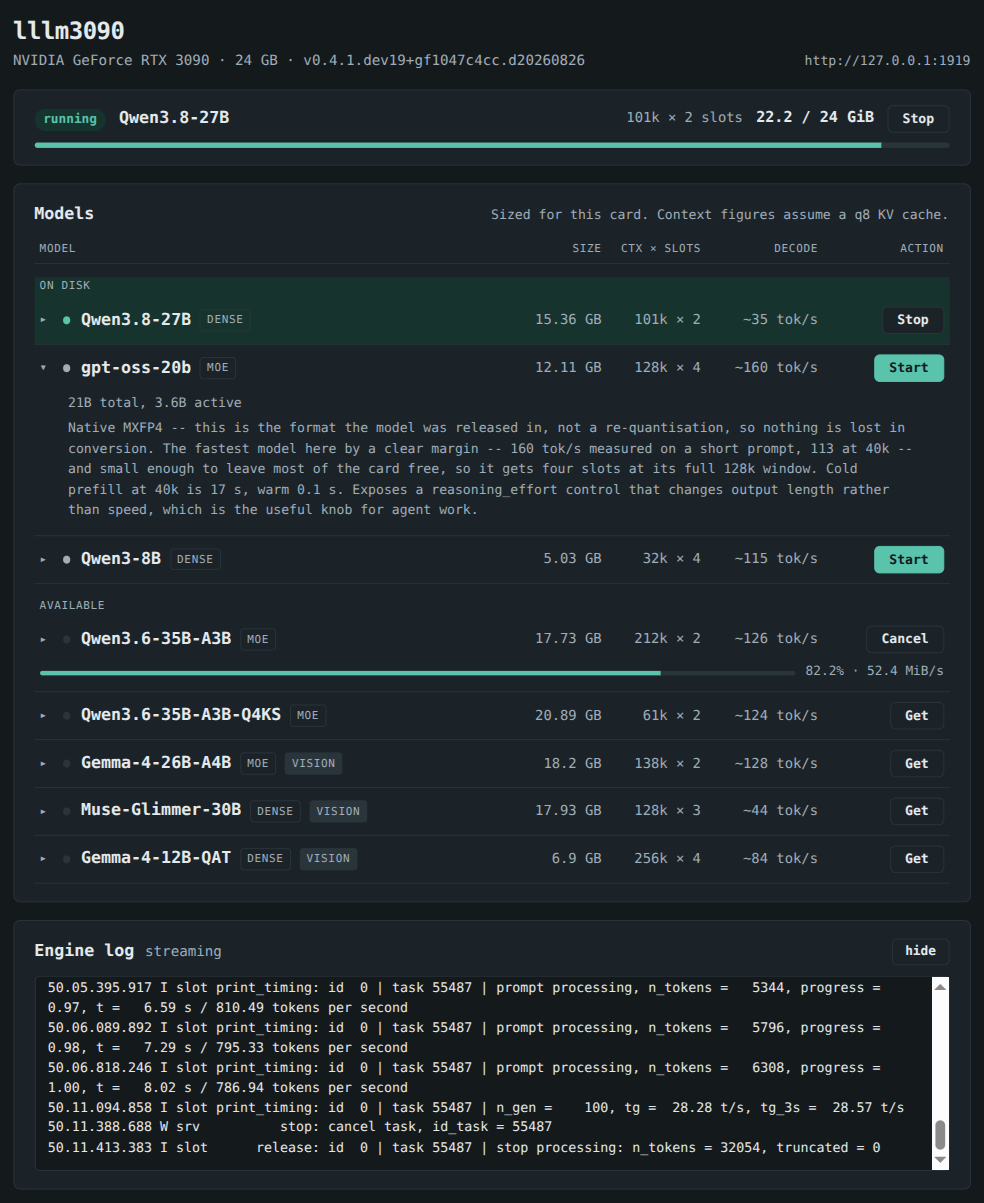
Task: Click the MOE tag on gpt-oss-20b
Action: click(218, 368)
